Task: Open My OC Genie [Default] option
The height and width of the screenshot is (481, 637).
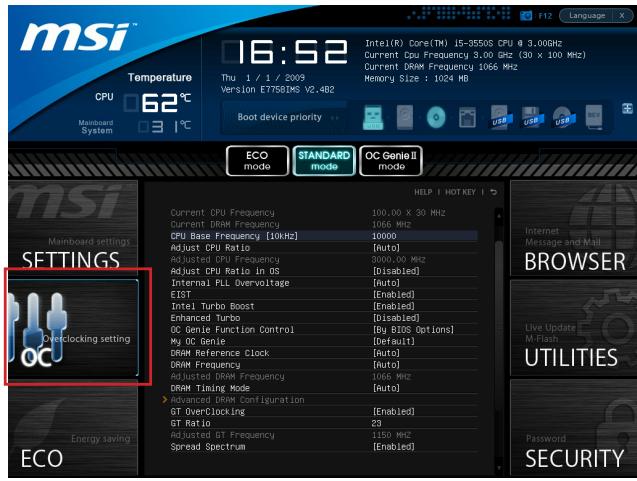Action: tap(394, 342)
